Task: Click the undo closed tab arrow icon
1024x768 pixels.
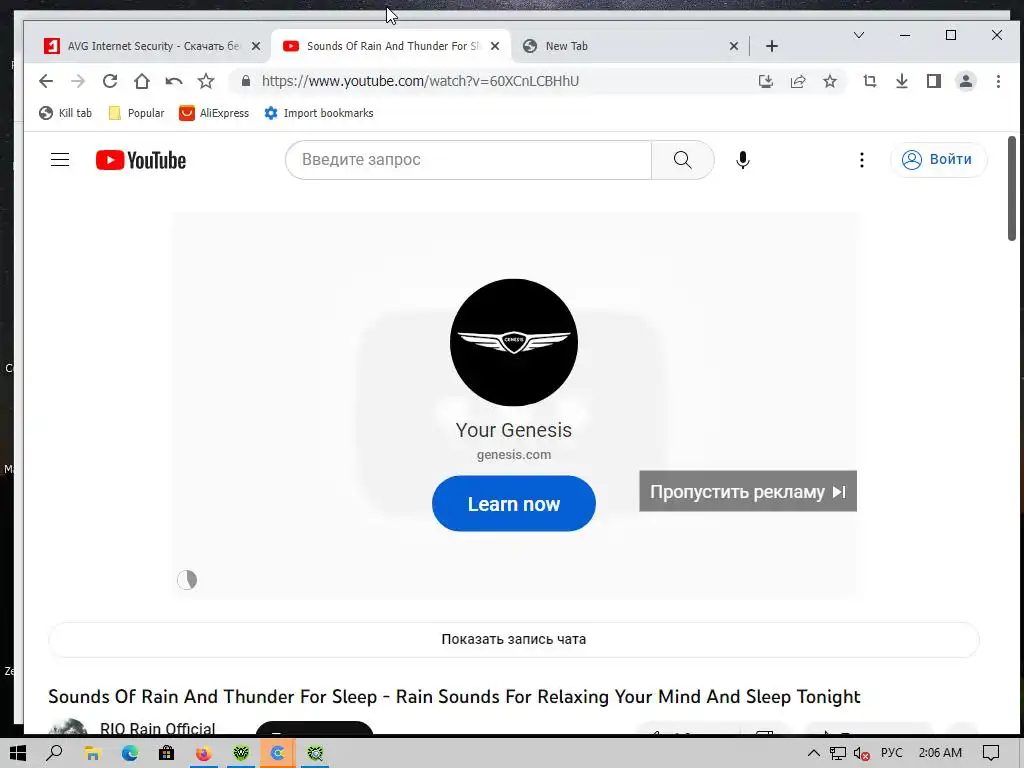Action: click(174, 81)
